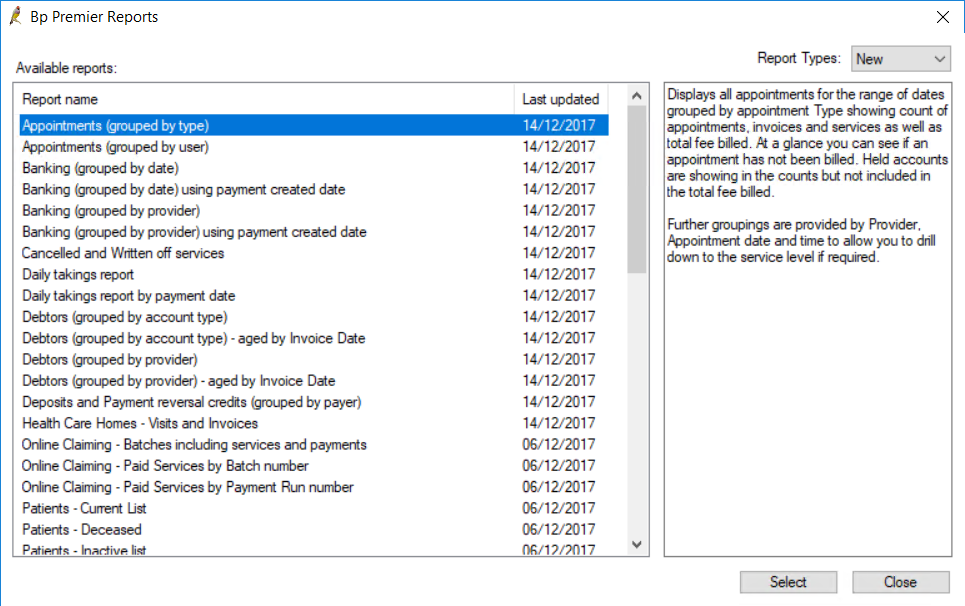965x606 pixels.
Task: Select Debtors (grouped by account type) report
Action: click(314, 317)
